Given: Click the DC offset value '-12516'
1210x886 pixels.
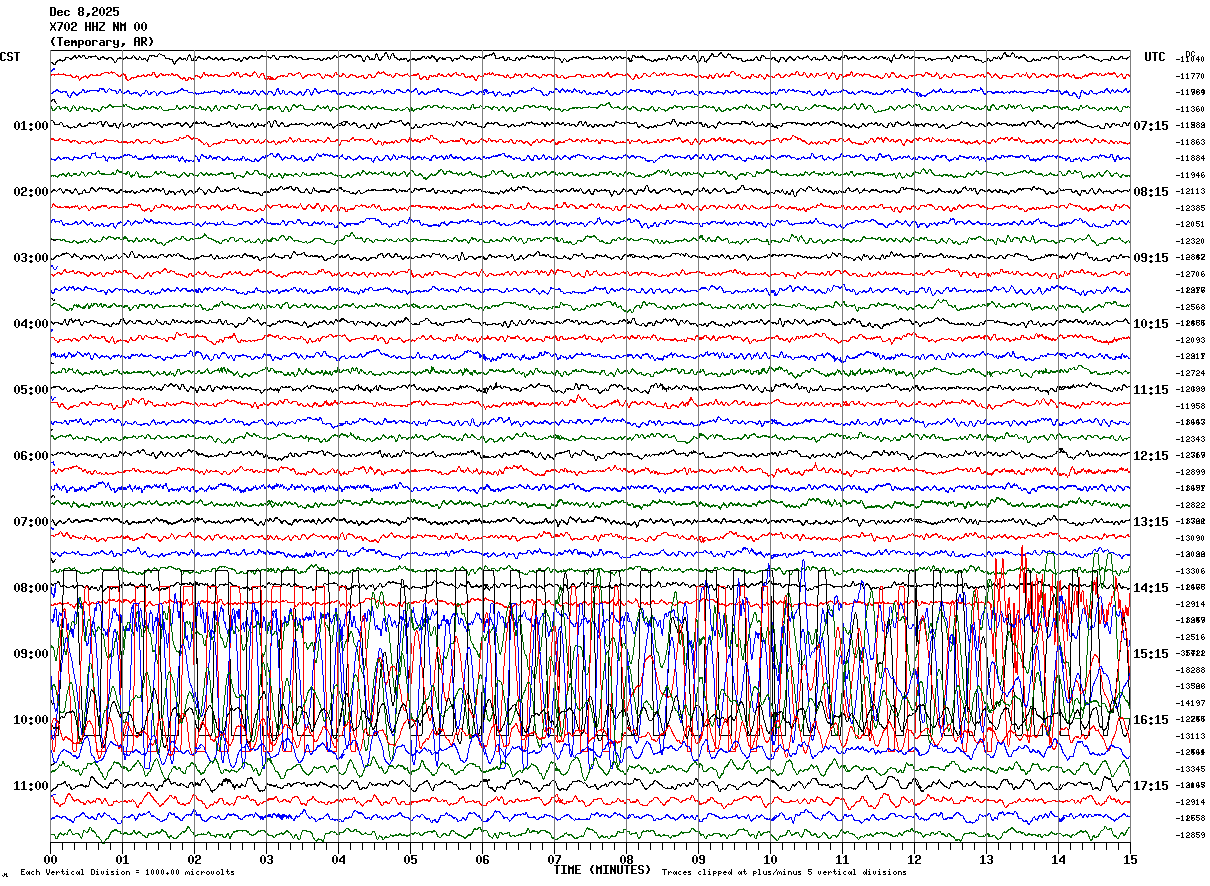Looking at the screenshot, I should point(1190,638).
